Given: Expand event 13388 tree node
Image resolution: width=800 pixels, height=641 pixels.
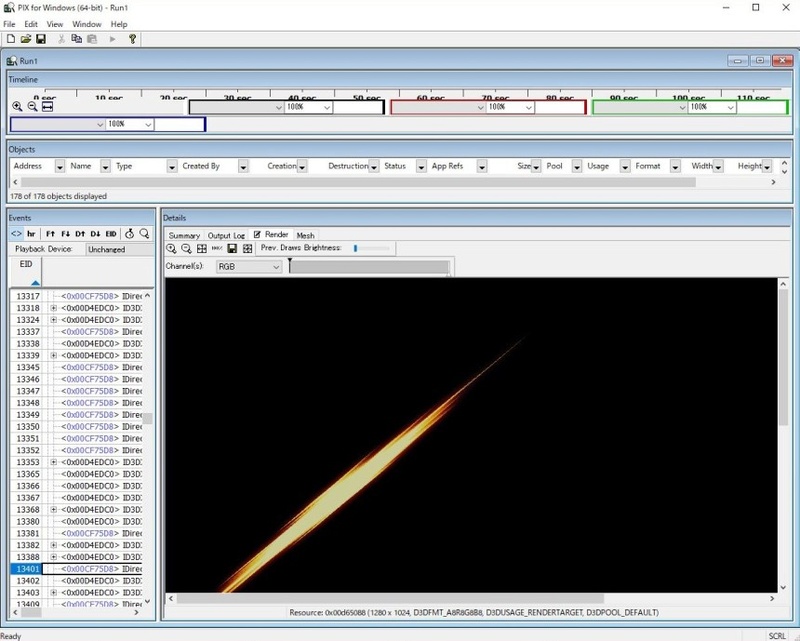Looking at the screenshot, I should coord(54,557).
